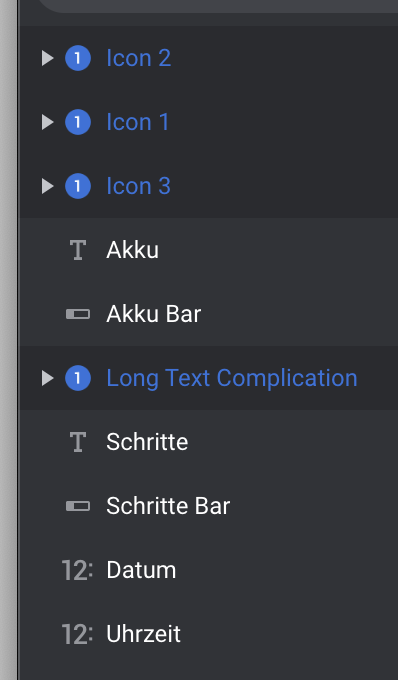This screenshot has height=680, width=398.
Task: Click the blue complication badge beside Icon 3
Action: coord(78,186)
